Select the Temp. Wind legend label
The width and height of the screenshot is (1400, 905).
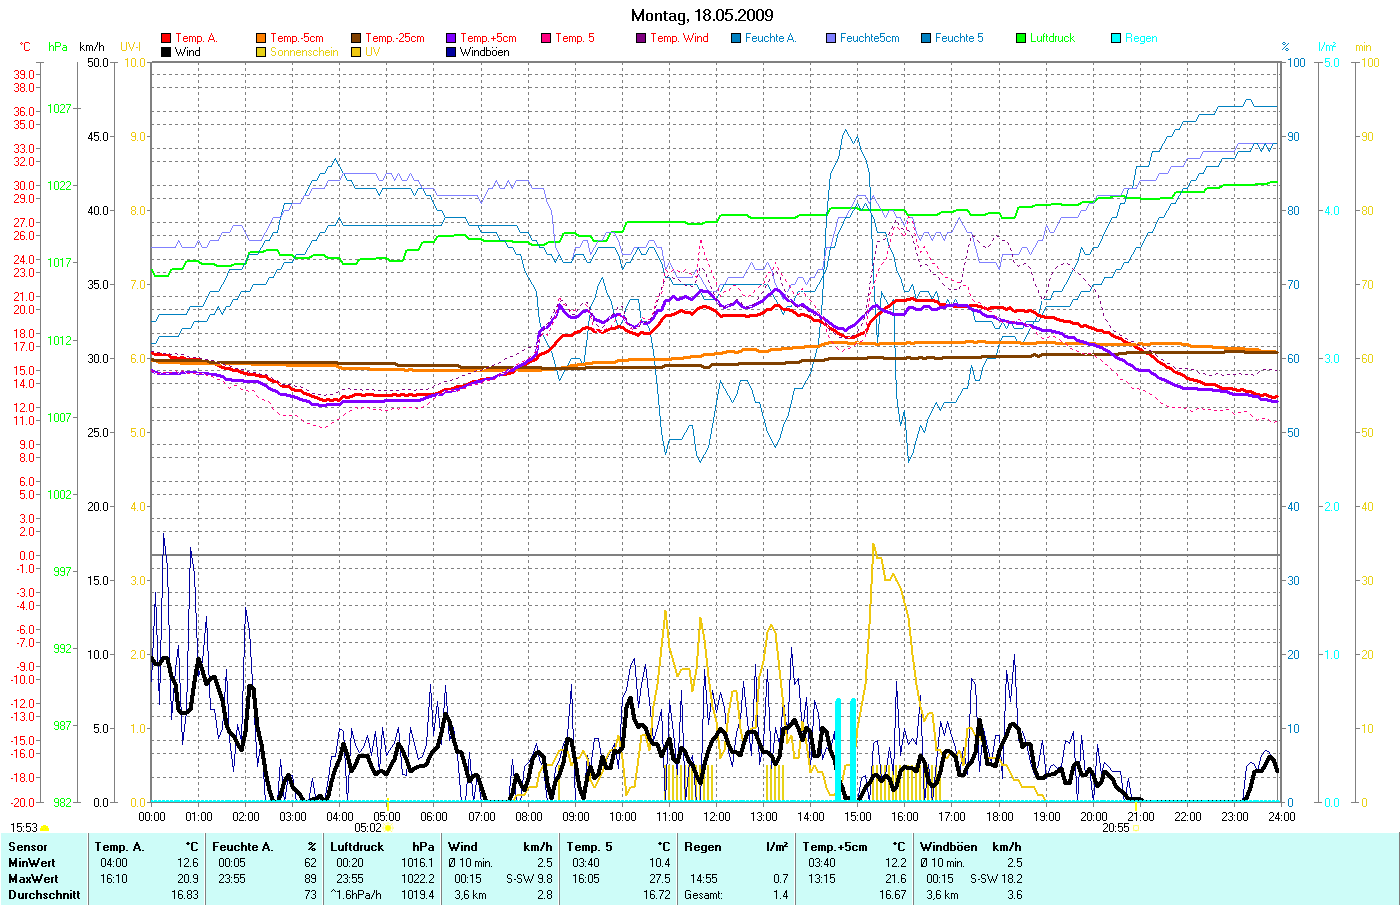[x=679, y=38]
